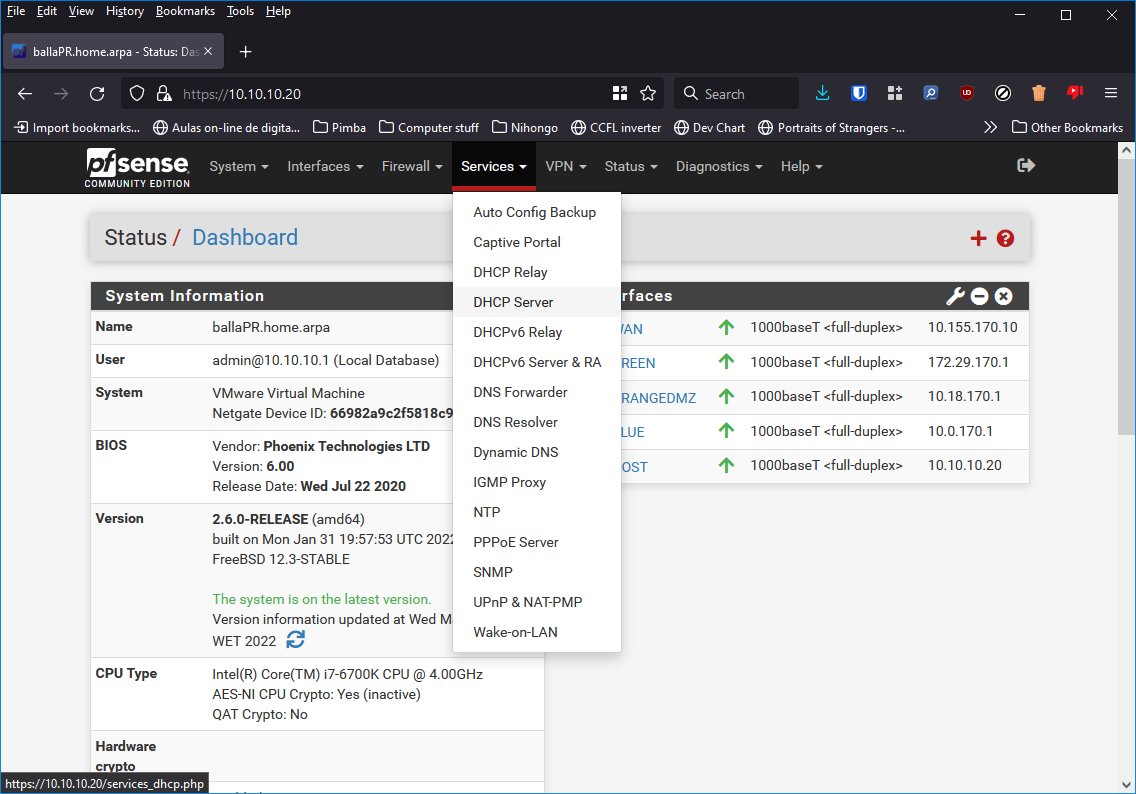1136x794 pixels.
Task: Click the Dashboard breadcrumb link
Action: click(245, 238)
